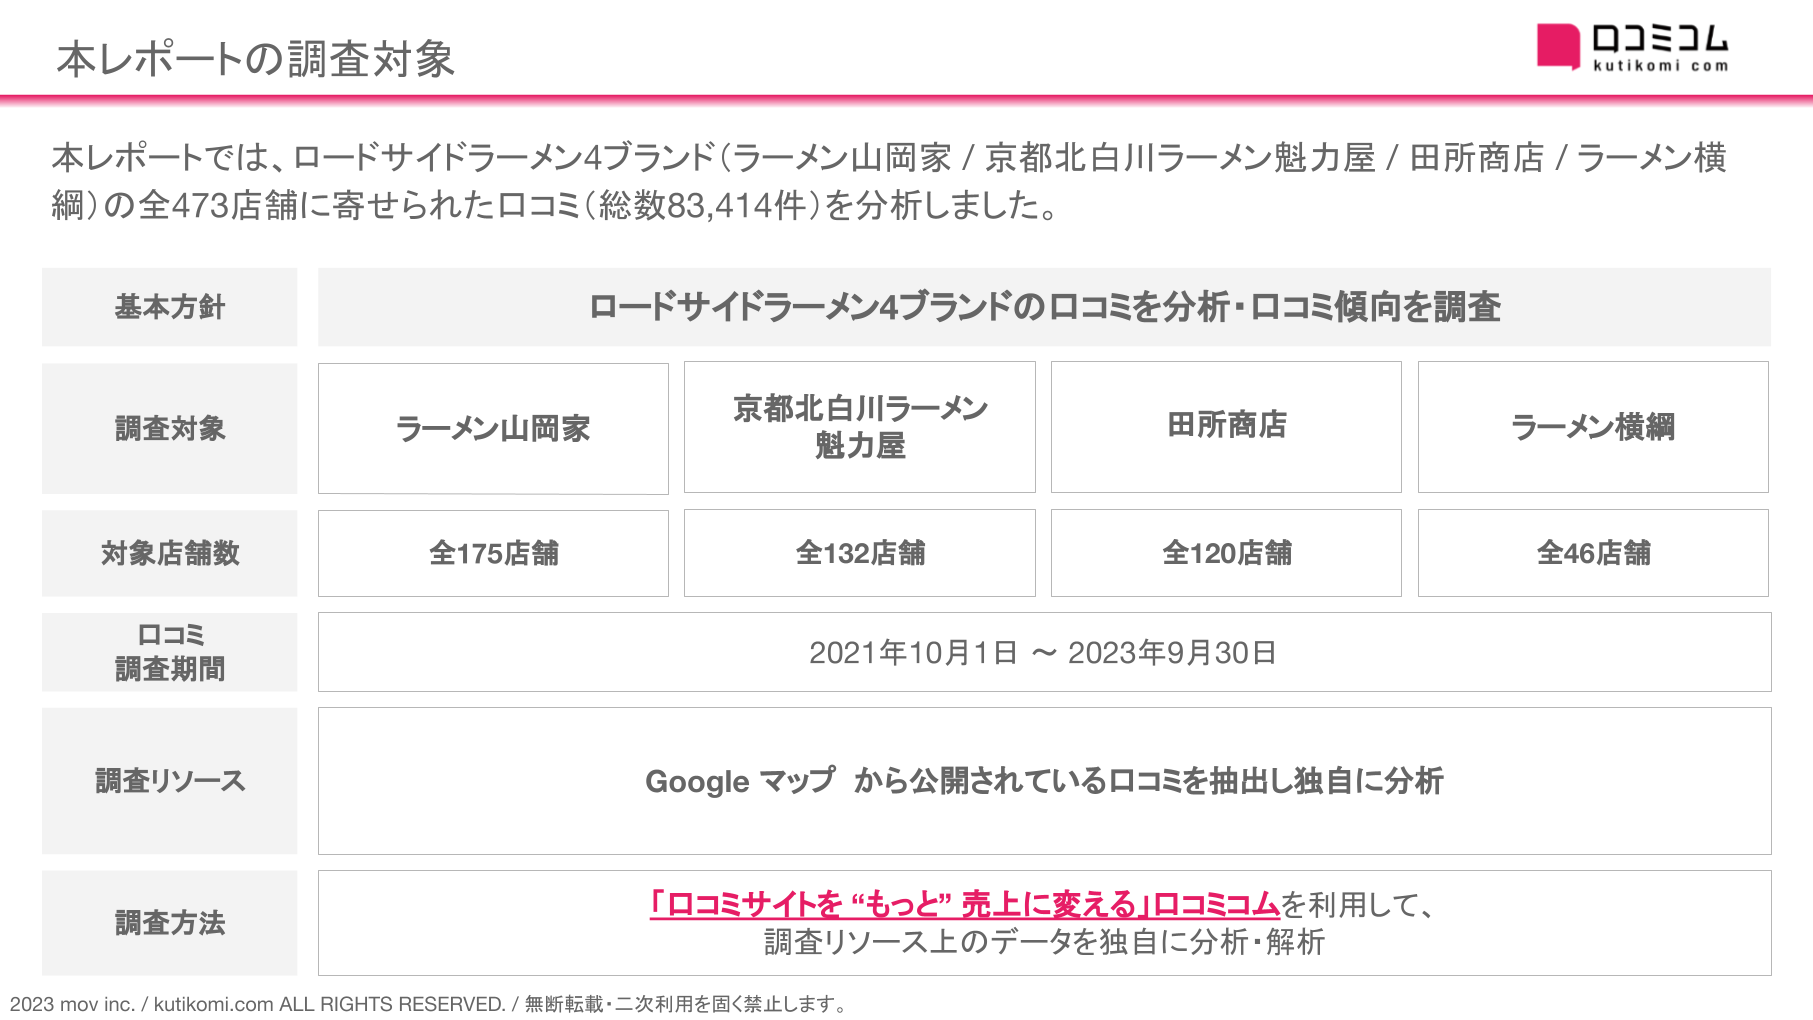Select the ラーメン山岡家 brand cell
1813x1020 pixels.
pyautogui.click(x=493, y=428)
